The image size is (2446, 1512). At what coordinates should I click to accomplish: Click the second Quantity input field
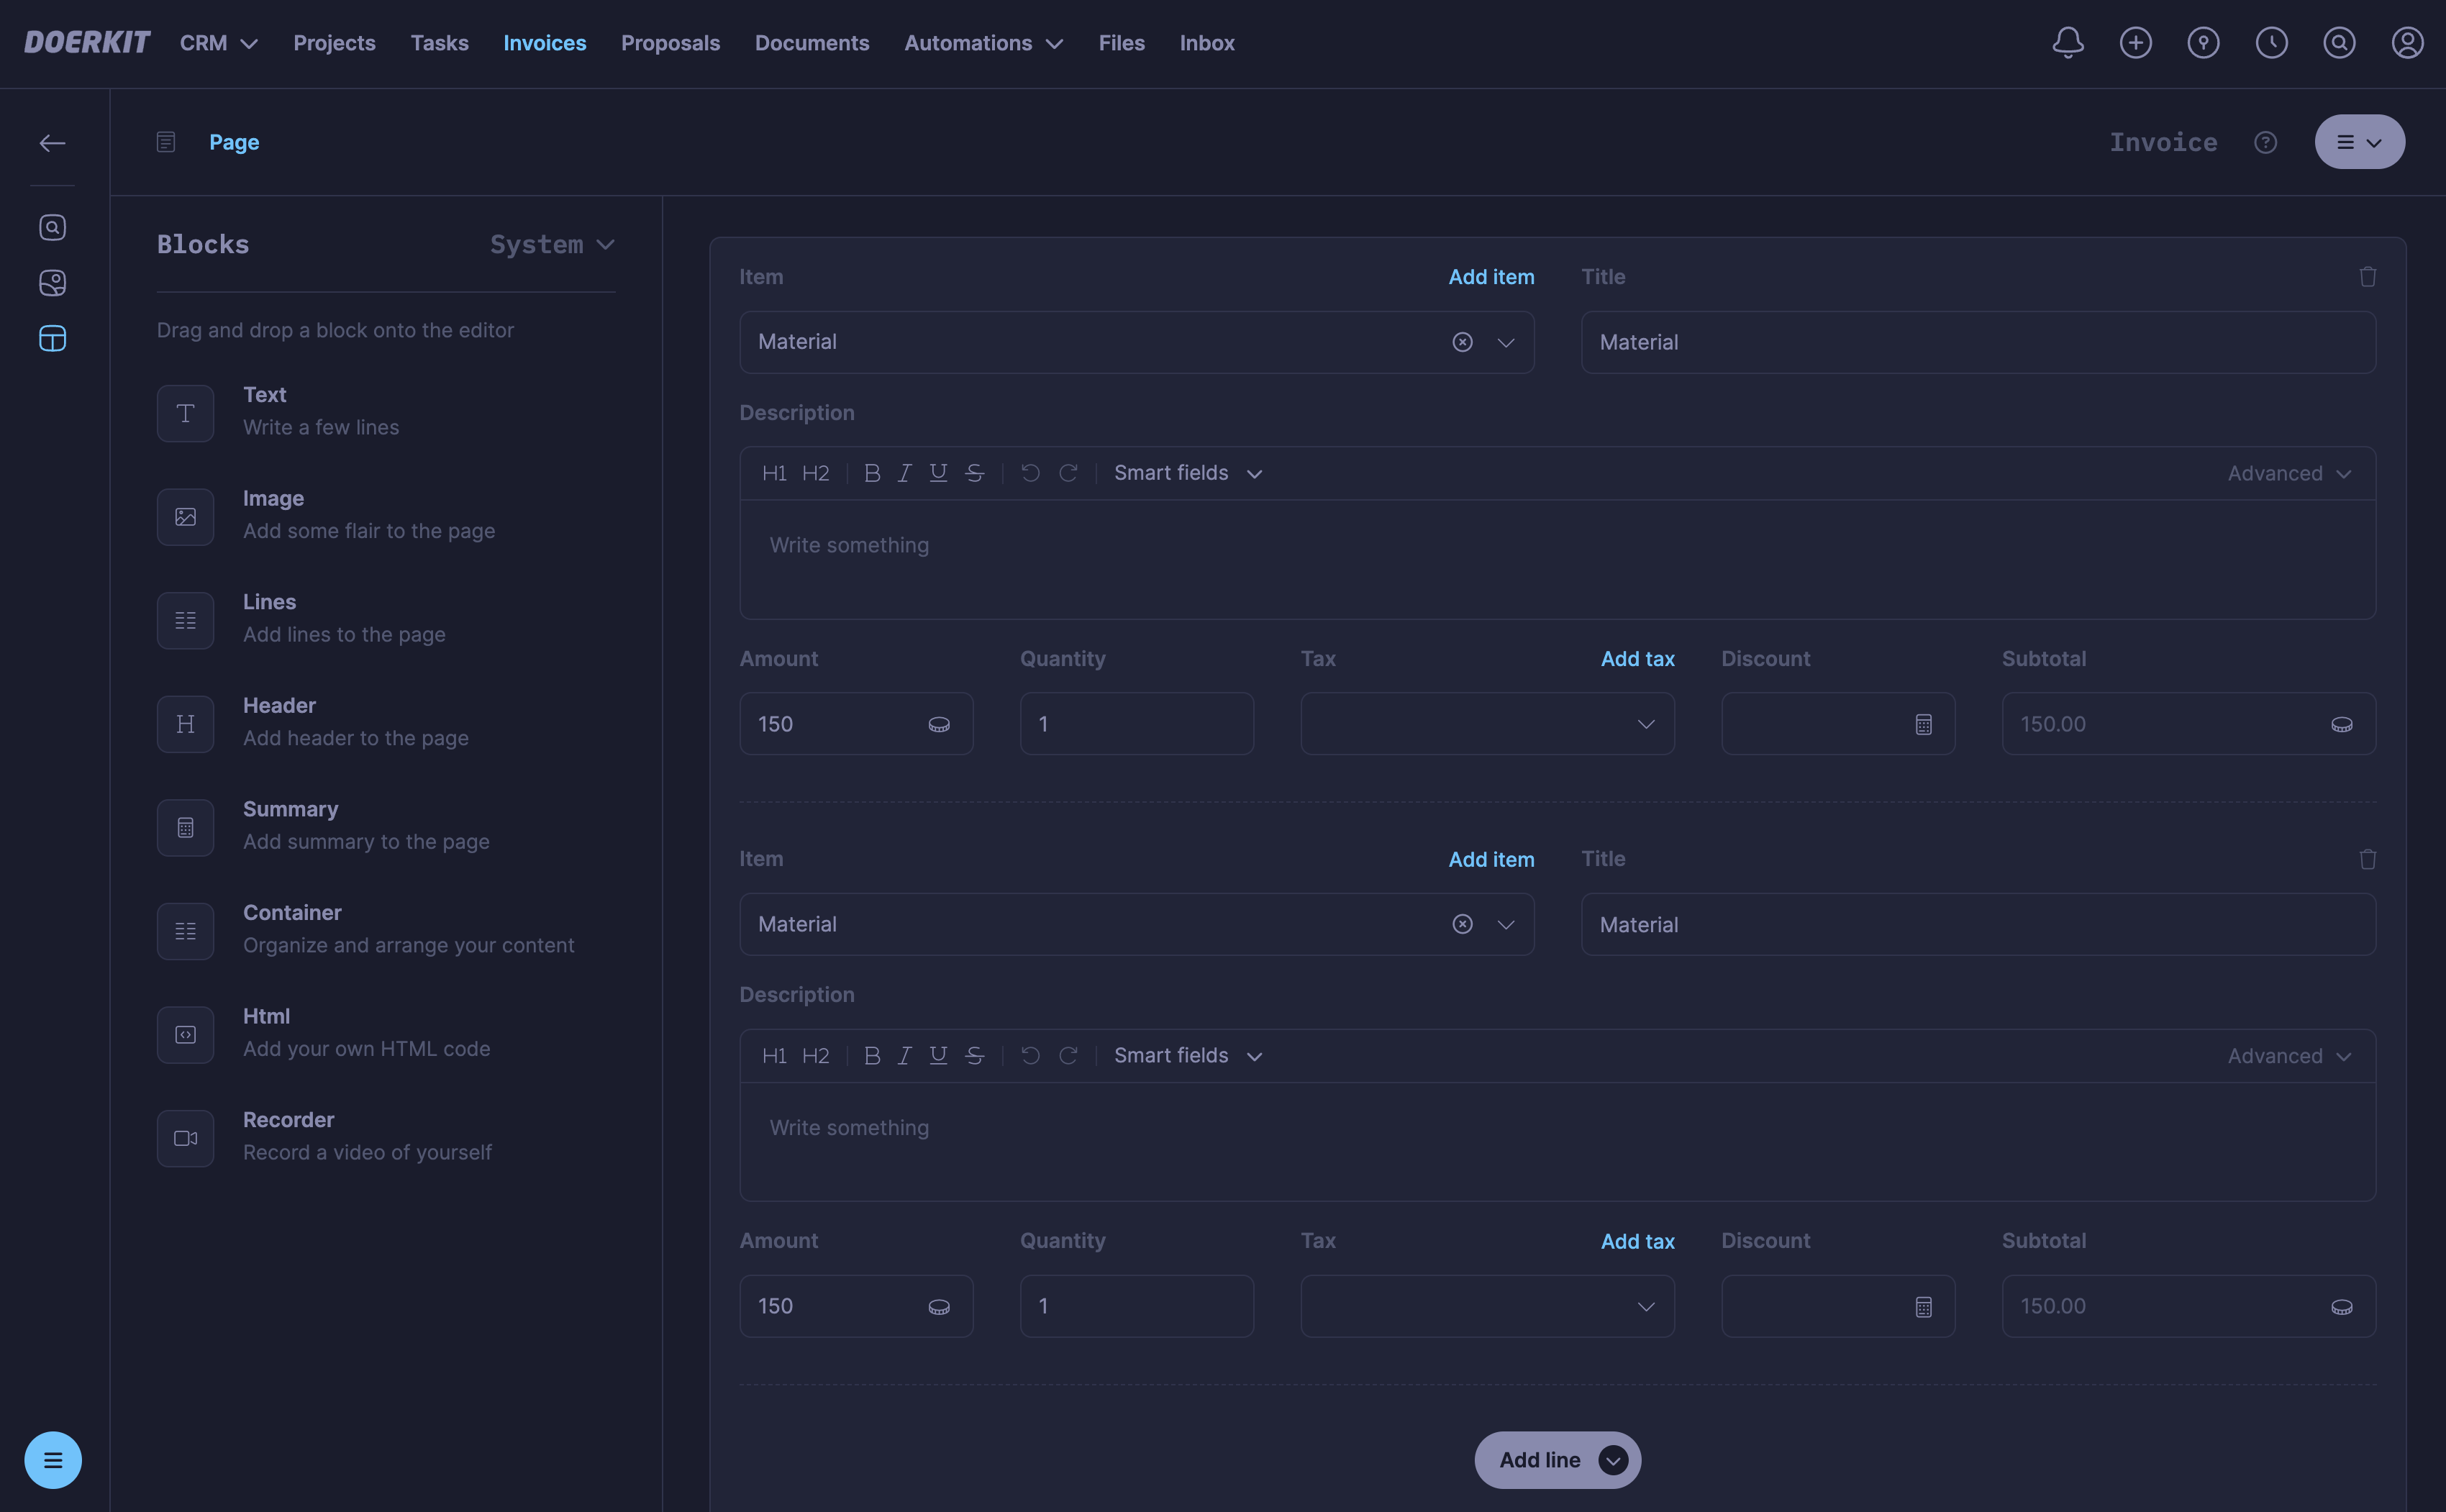point(1136,1306)
